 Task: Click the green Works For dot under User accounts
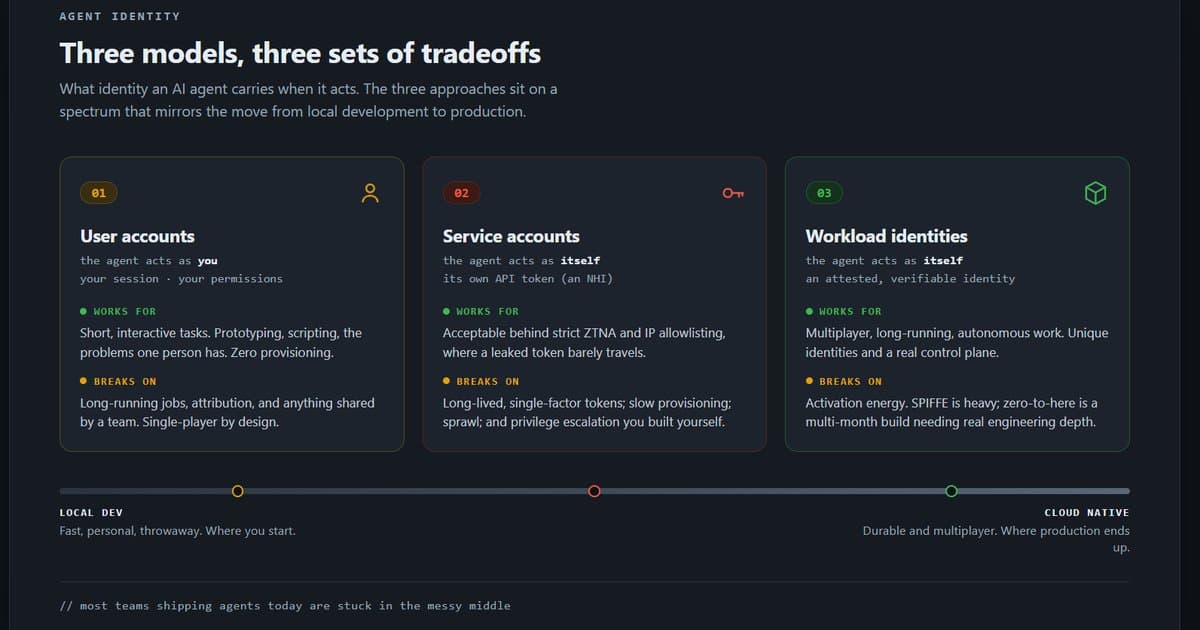point(83,311)
